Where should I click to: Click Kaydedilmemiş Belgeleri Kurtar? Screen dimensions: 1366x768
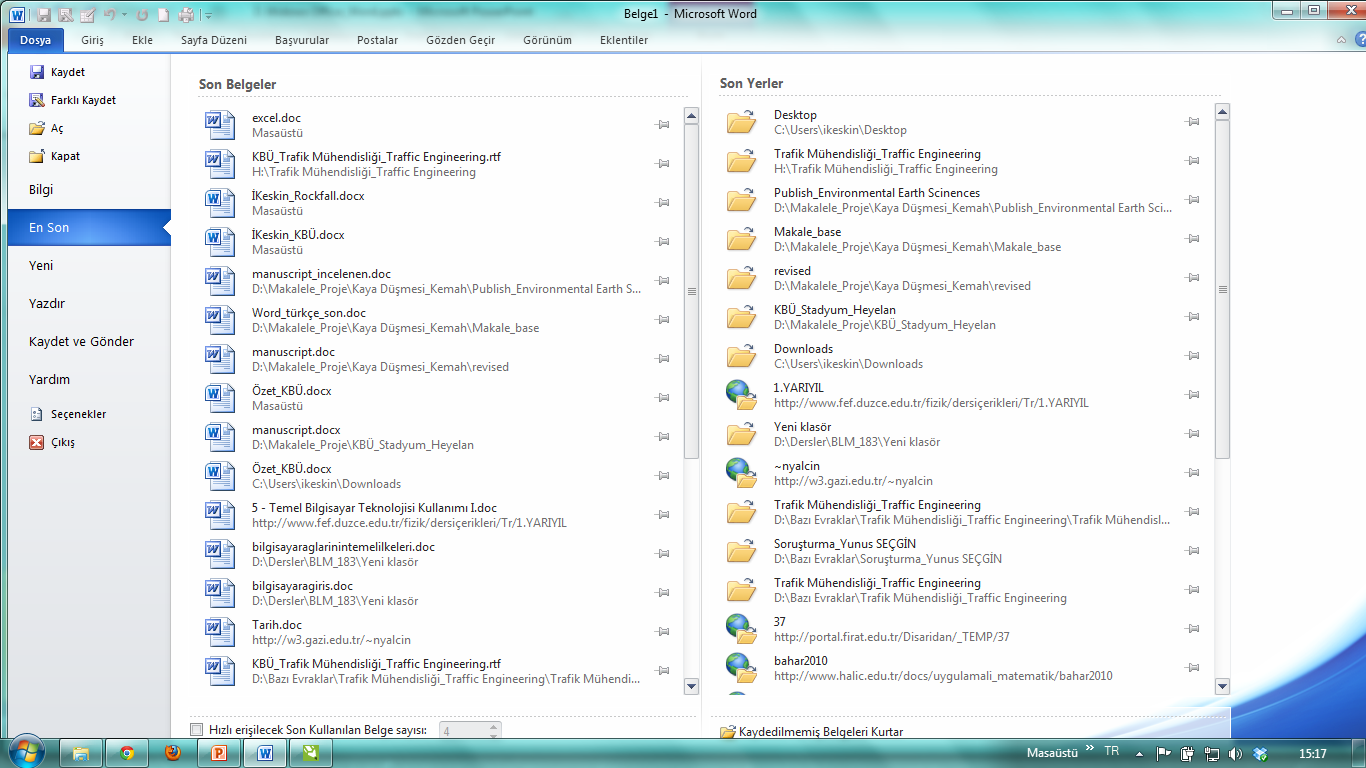point(812,732)
